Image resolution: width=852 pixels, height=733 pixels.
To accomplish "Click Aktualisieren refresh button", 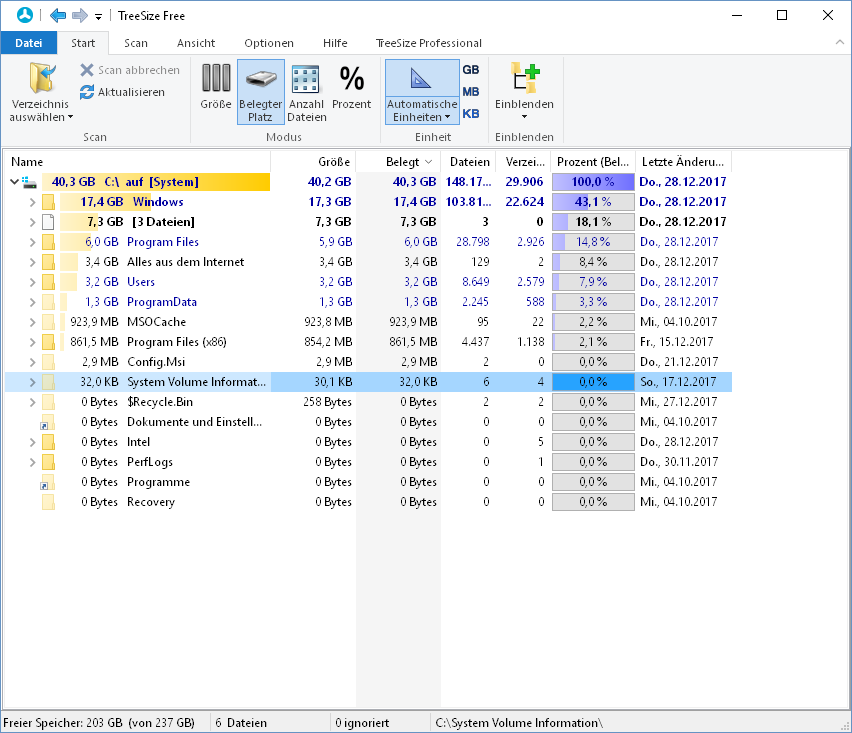I will click(x=122, y=92).
